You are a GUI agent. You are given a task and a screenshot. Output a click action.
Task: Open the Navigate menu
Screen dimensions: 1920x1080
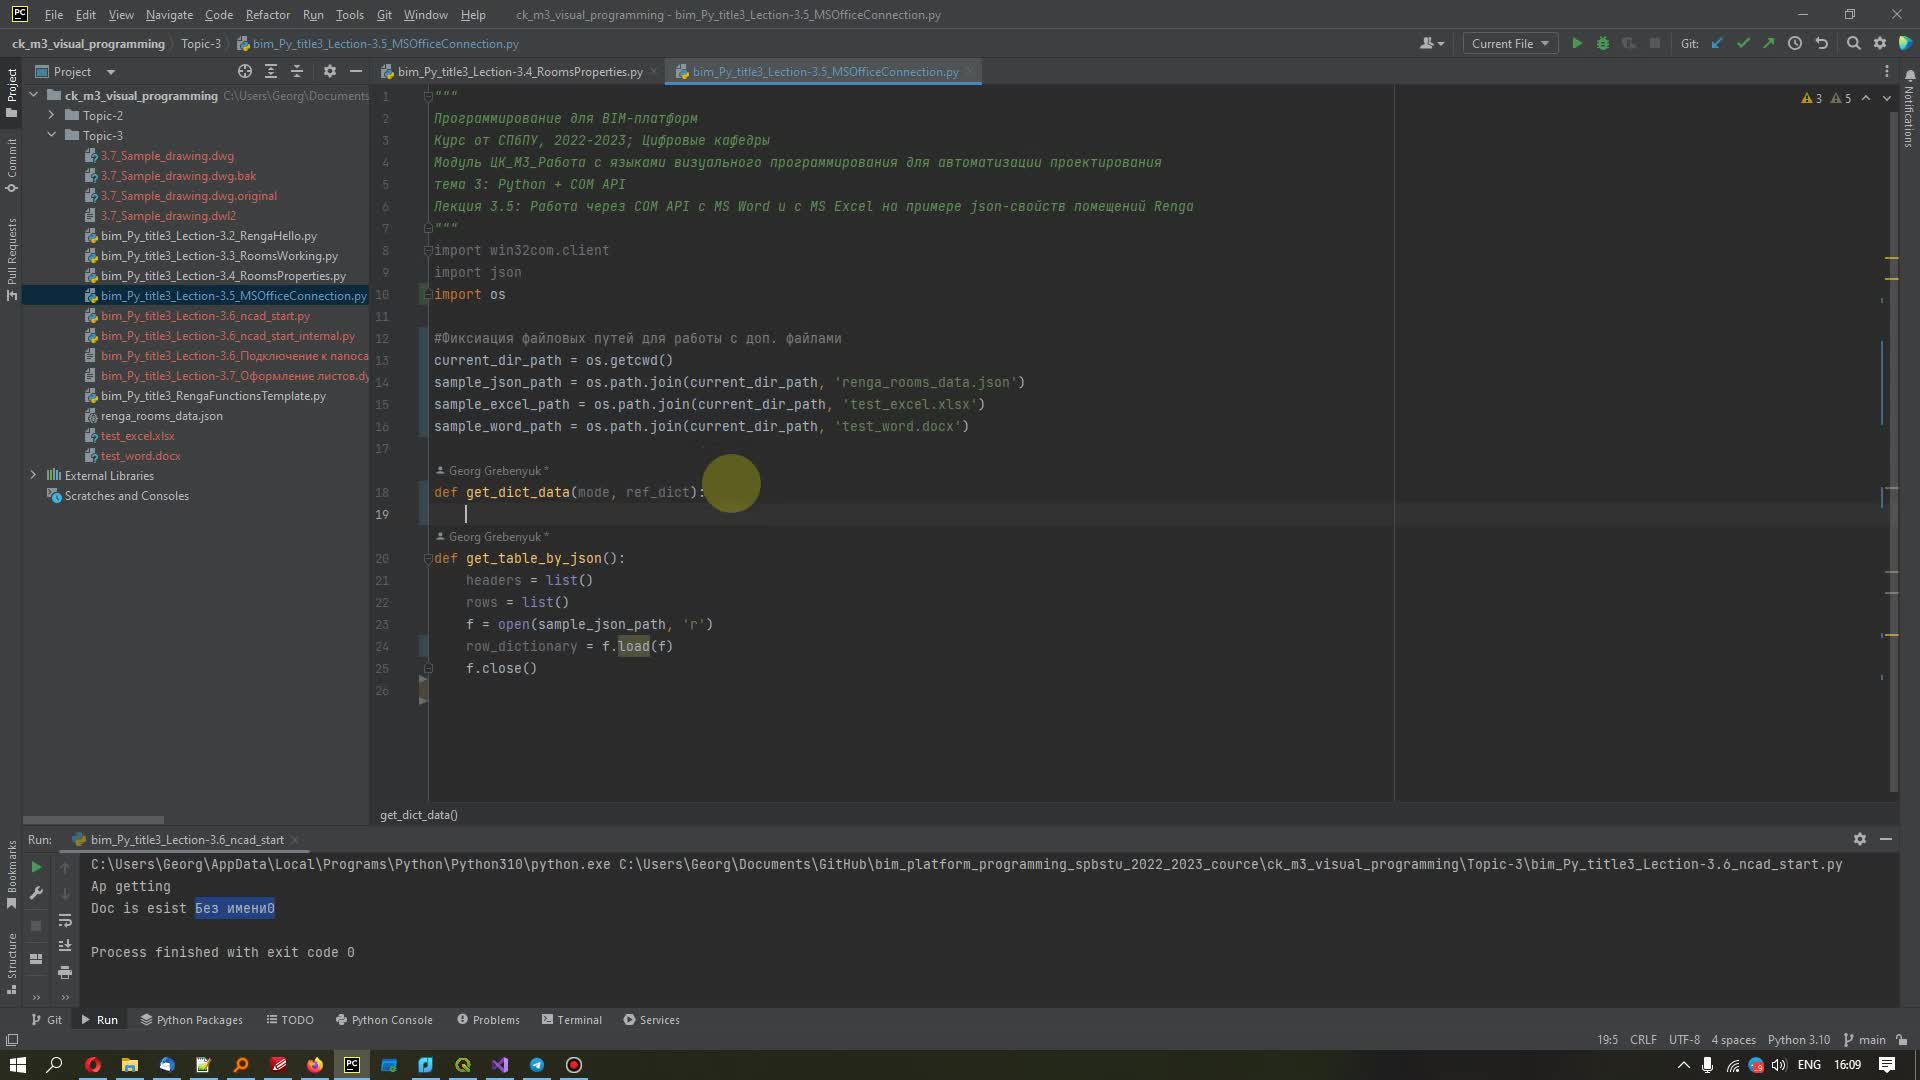[169, 15]
